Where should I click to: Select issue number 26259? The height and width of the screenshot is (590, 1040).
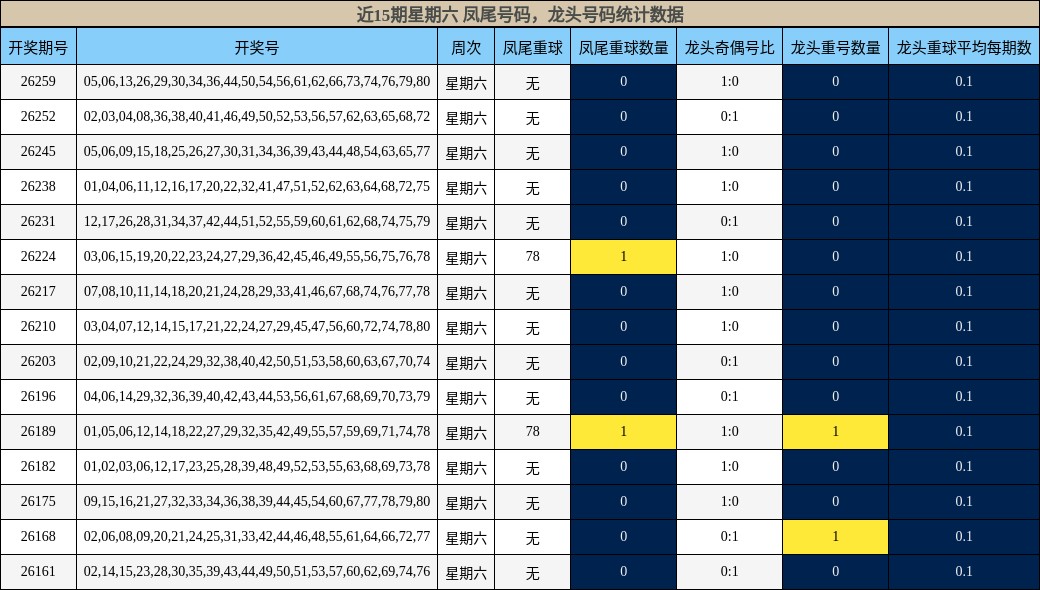(38, 82)
